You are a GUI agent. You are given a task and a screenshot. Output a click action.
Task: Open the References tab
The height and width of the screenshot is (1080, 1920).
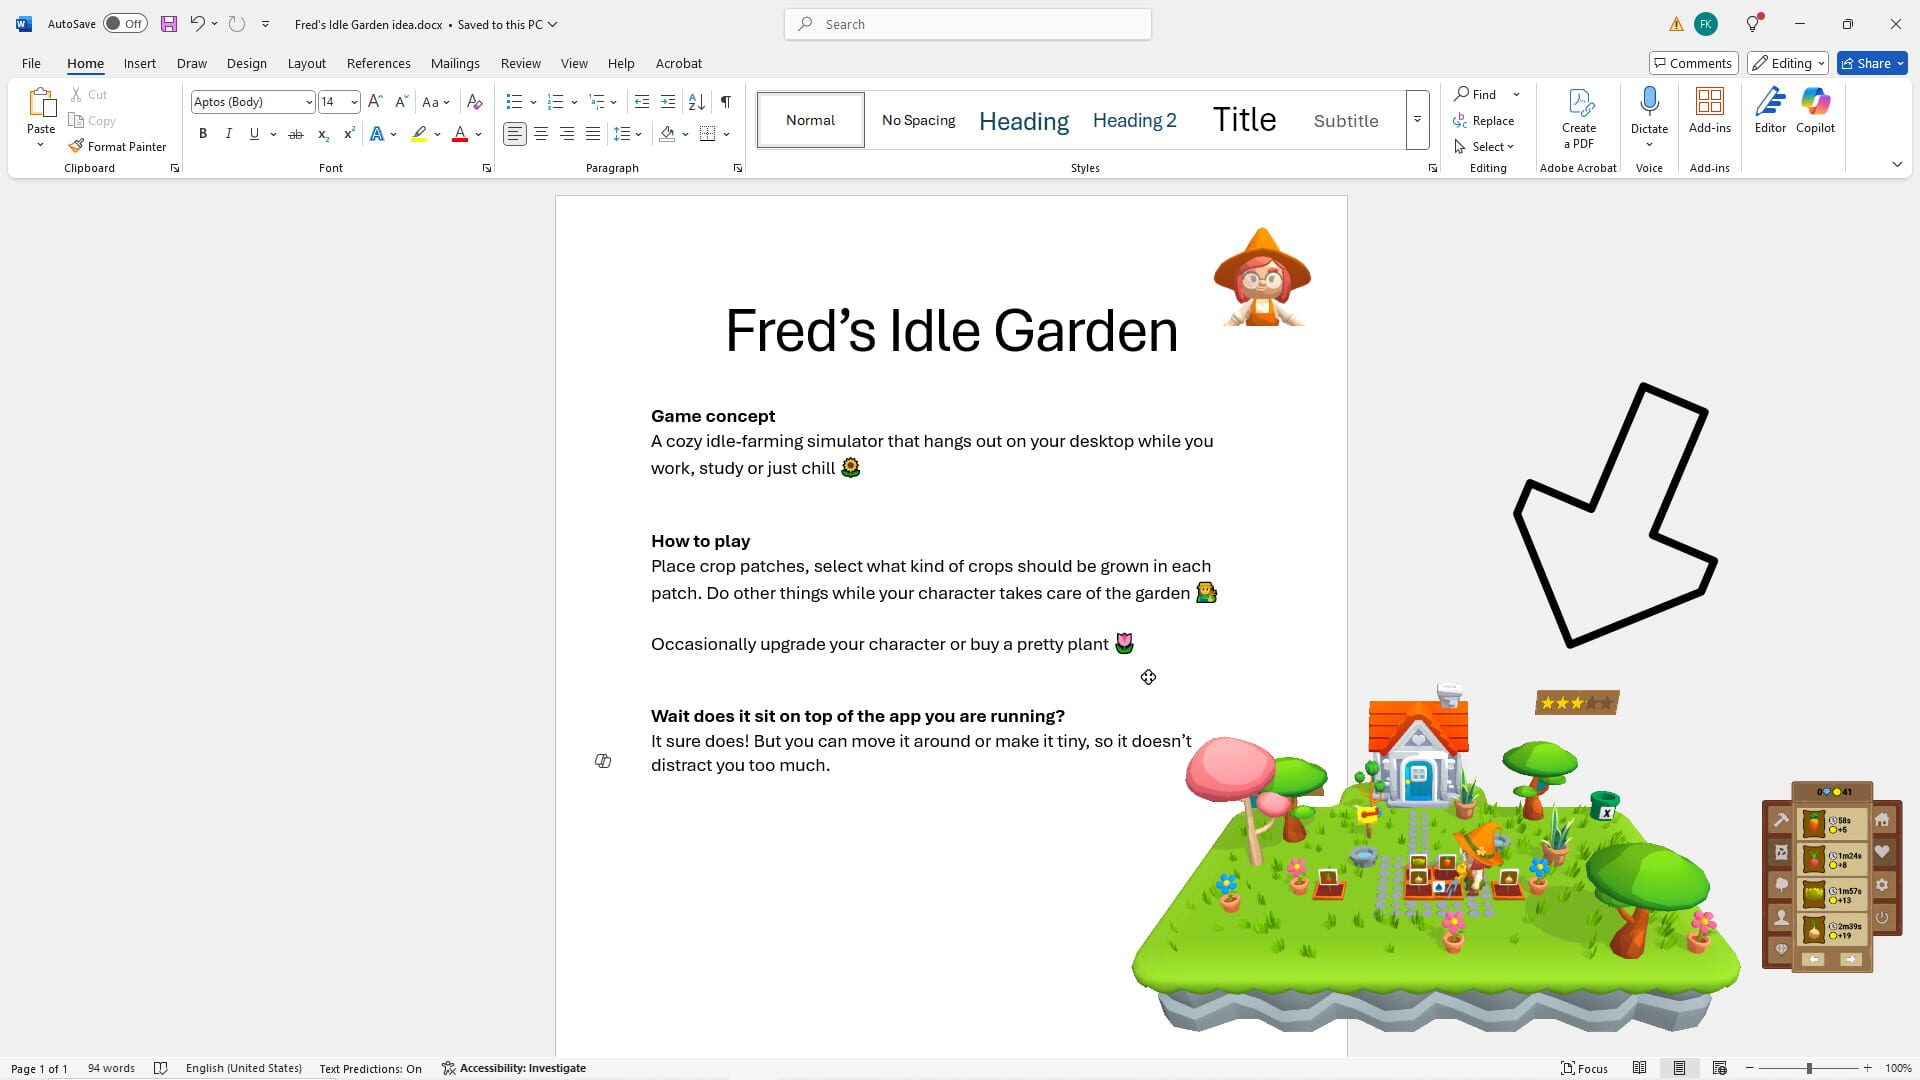[378, 63]
